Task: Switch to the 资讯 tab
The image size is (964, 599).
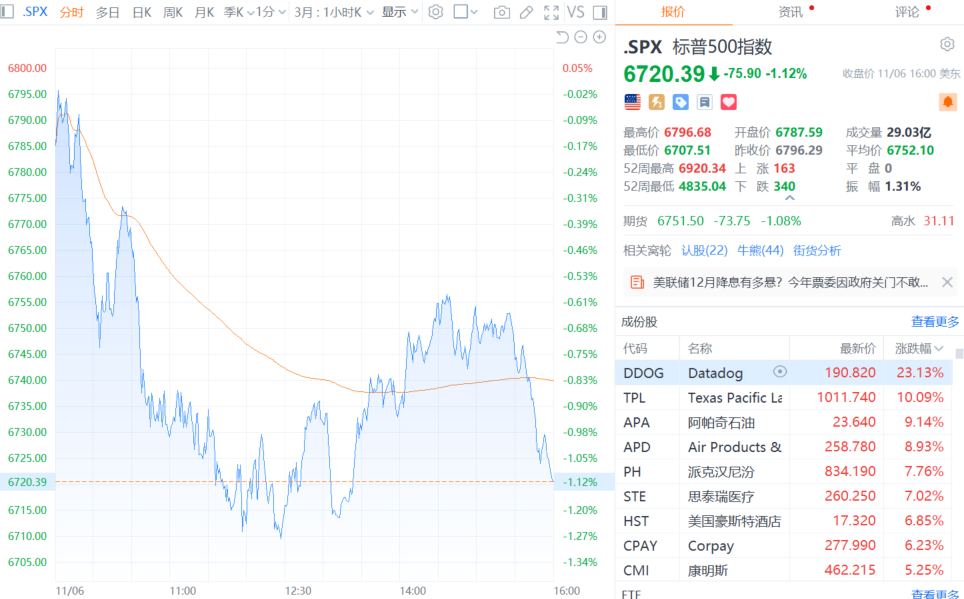Action: [x=790, y=12]
